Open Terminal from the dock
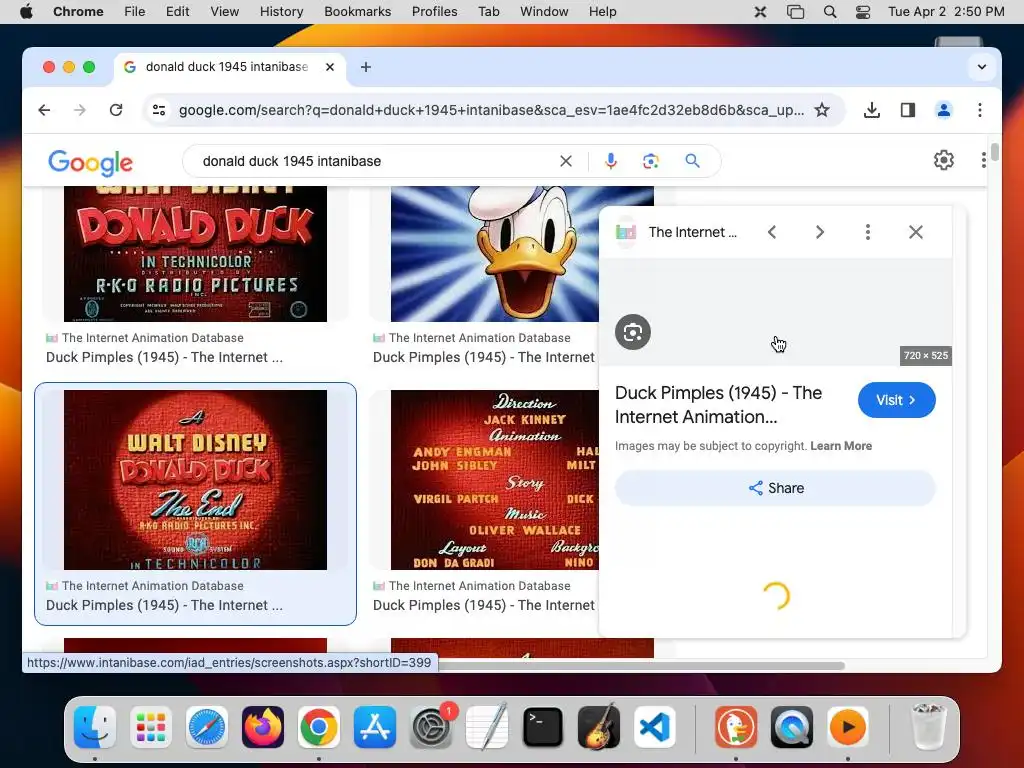The image size is (1024, 768). click(543, 727)
